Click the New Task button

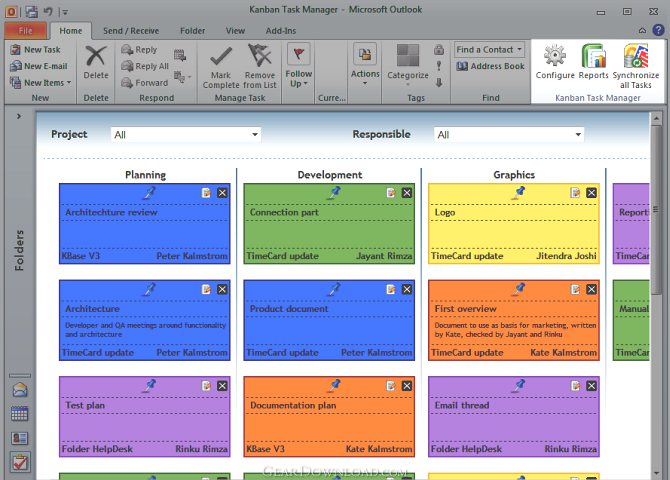[35, 50]
